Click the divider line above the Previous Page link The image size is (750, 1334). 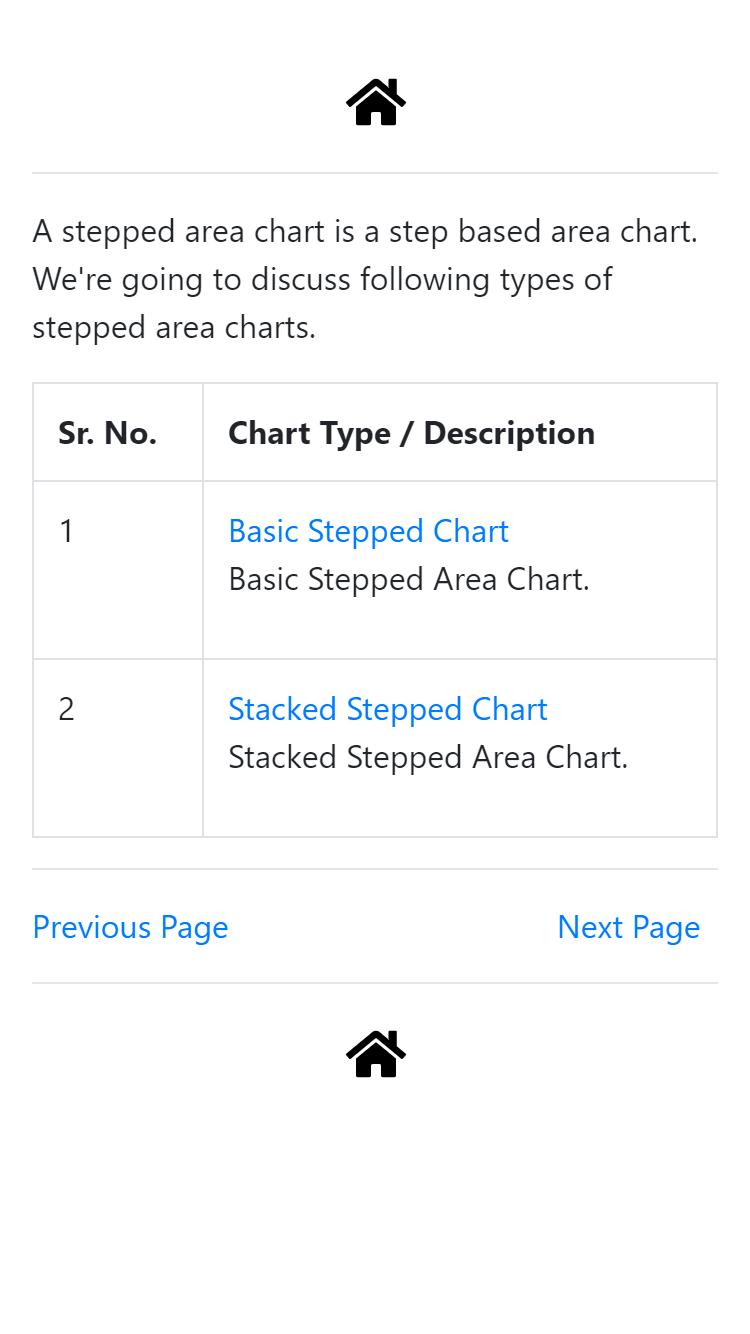point(375,869)
